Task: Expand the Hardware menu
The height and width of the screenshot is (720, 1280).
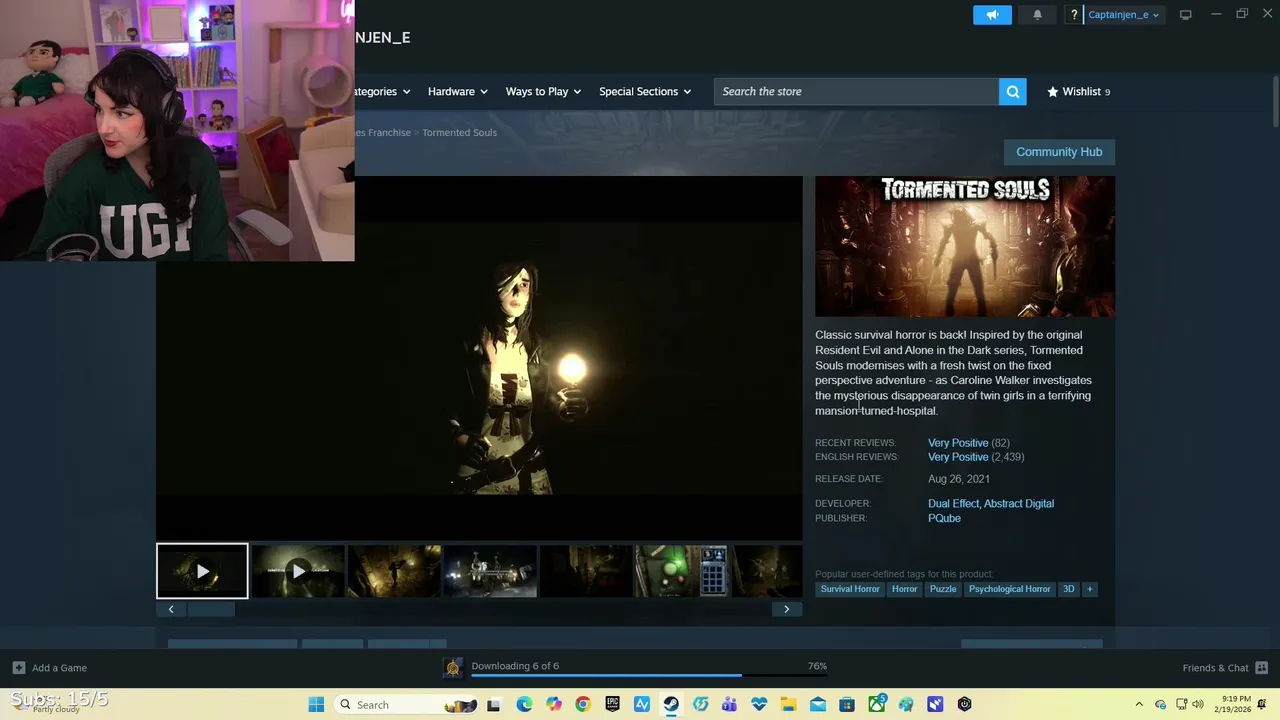Action: (x=457, y=91)
